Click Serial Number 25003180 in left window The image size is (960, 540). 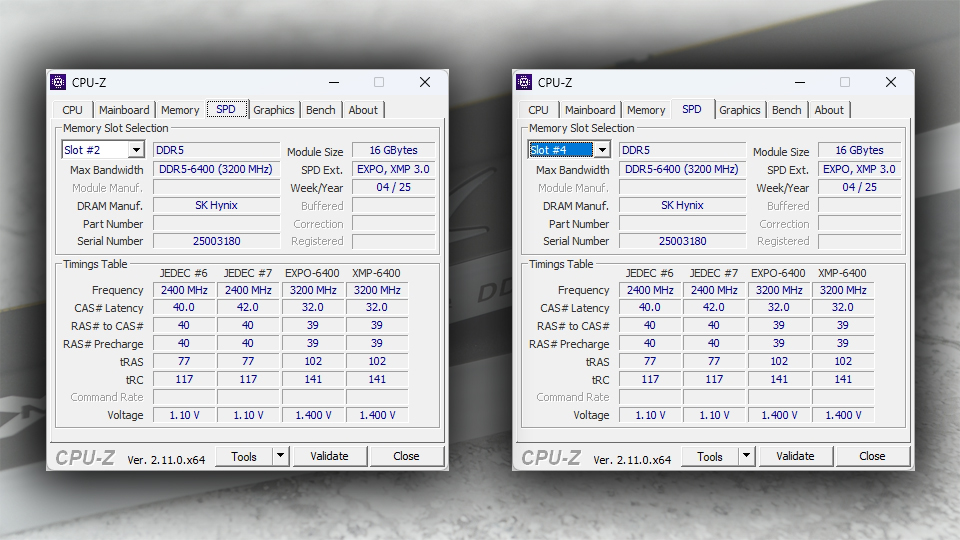click(x=216, y=241)
